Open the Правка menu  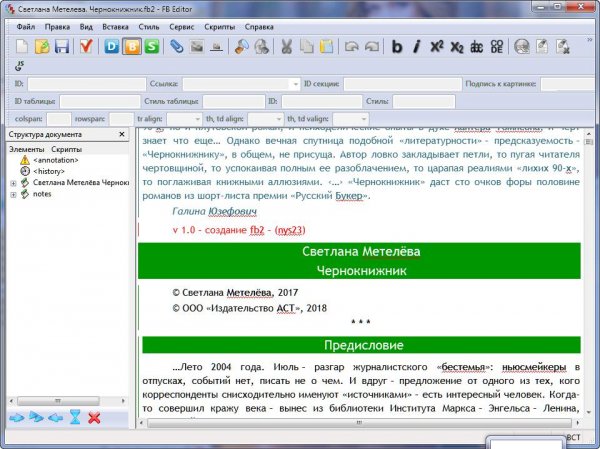(57, 27)
